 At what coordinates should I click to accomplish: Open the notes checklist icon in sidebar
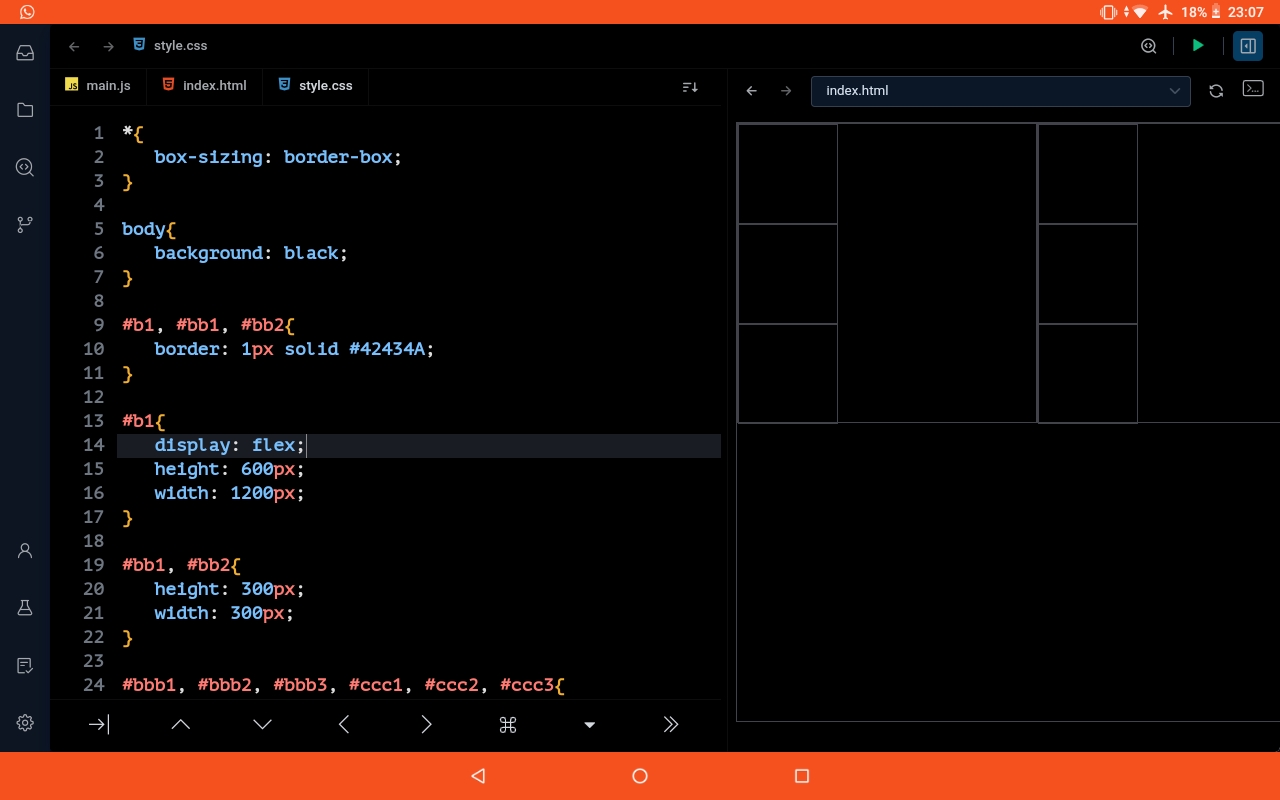[24, 665]
